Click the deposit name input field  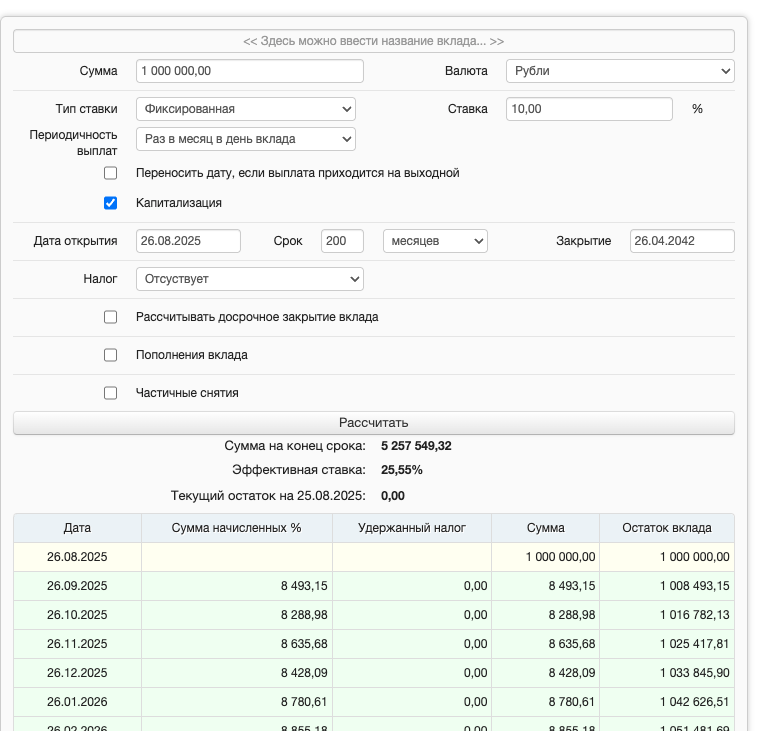(x=374, y=41)
